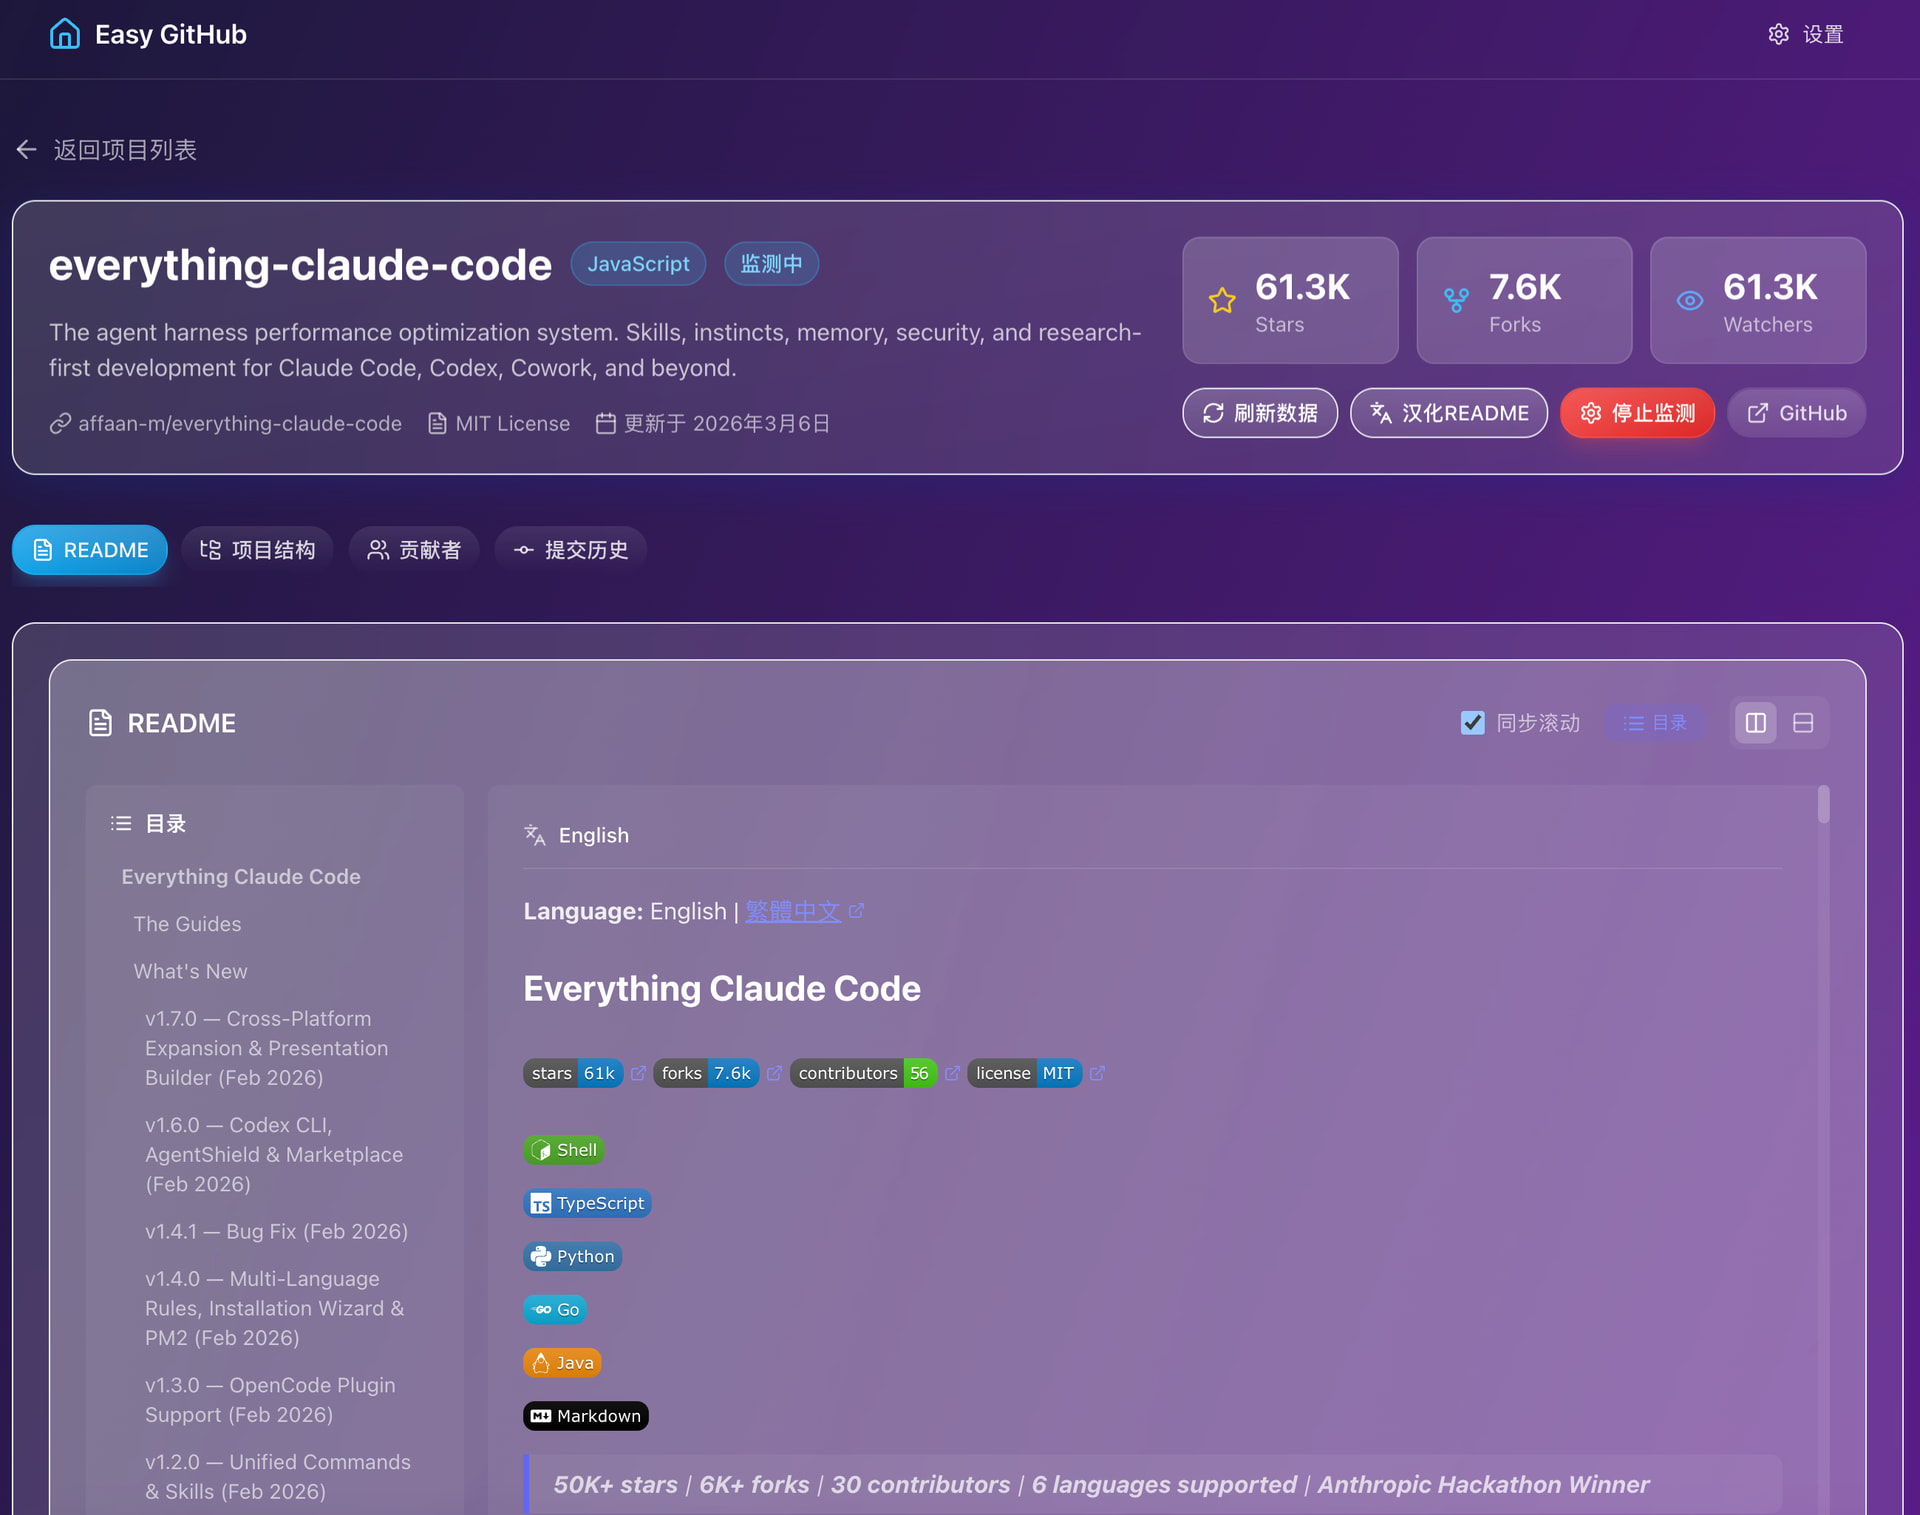The width and height of the screenshot is (1920, 1515).
Task: Click affaan-m/everything-claude-code repo path
Action: coord(240,424)
